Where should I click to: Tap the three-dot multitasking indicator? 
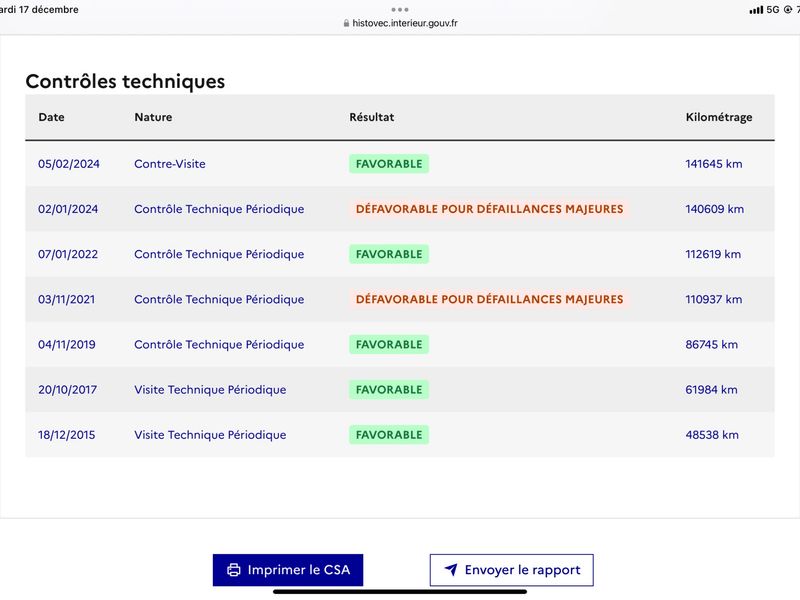pos(400,10)
